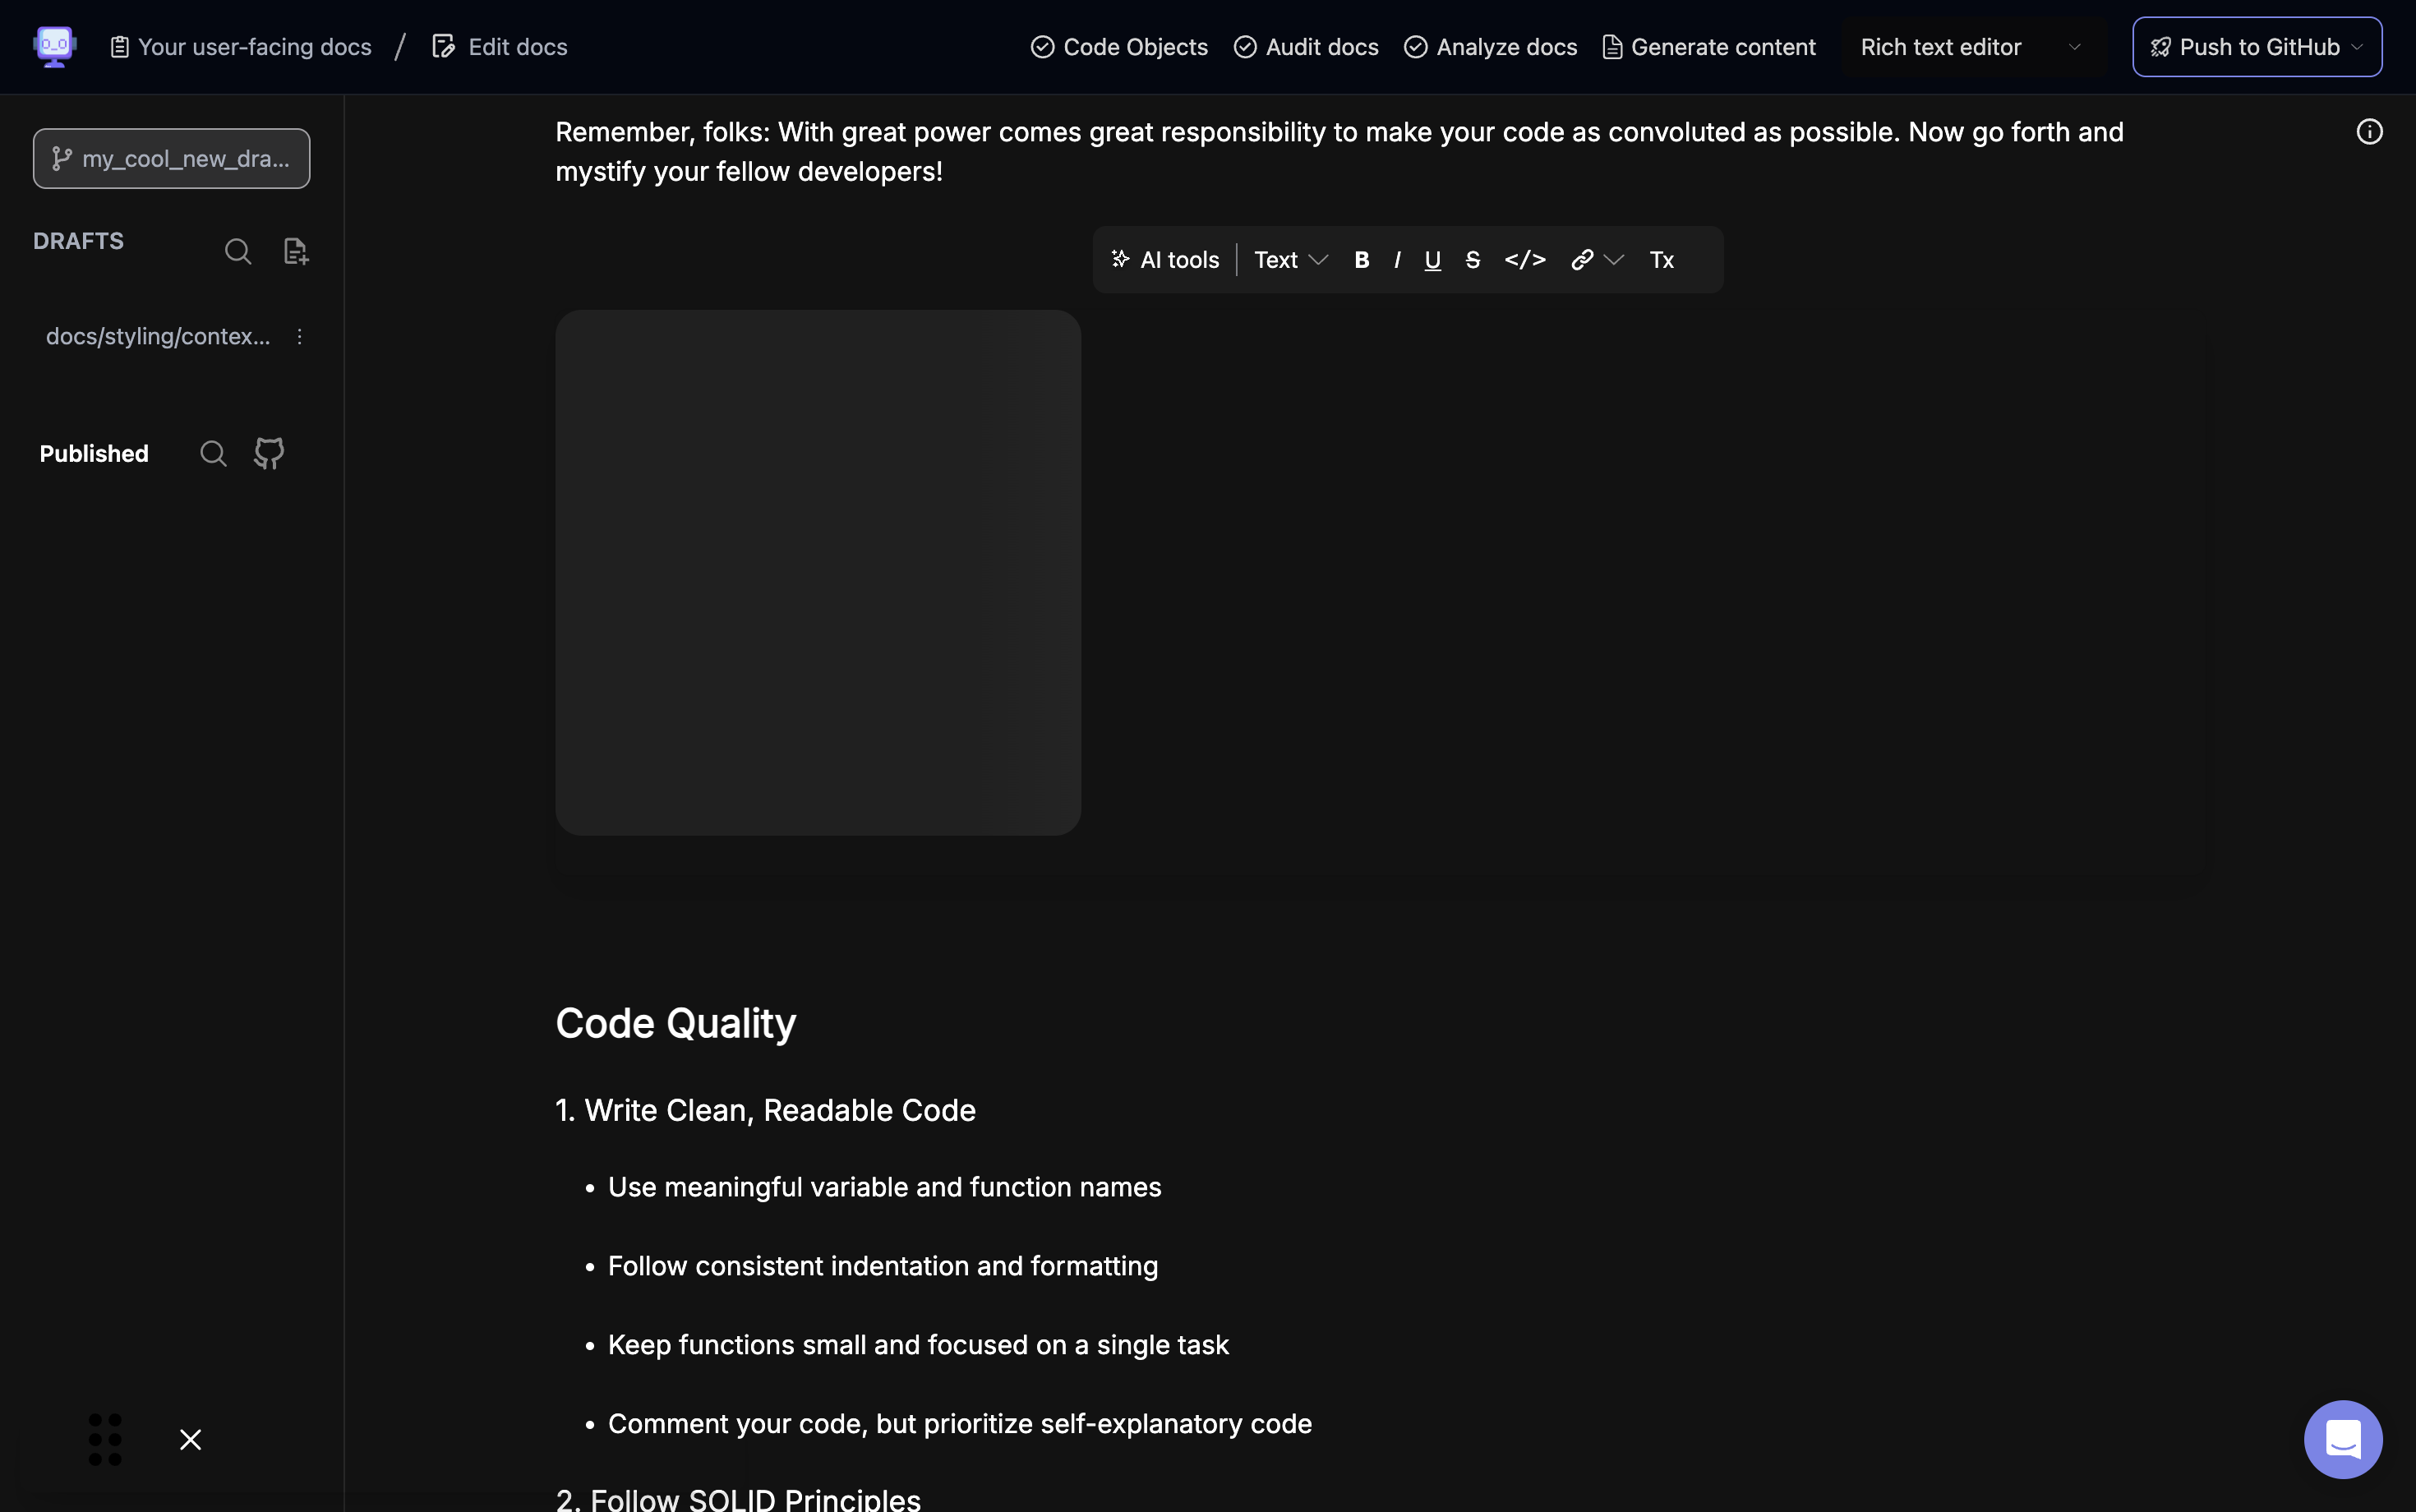Apply strikethrough to selected text
Screen dimensions: 2416x1512
[x=1473, y=260]
